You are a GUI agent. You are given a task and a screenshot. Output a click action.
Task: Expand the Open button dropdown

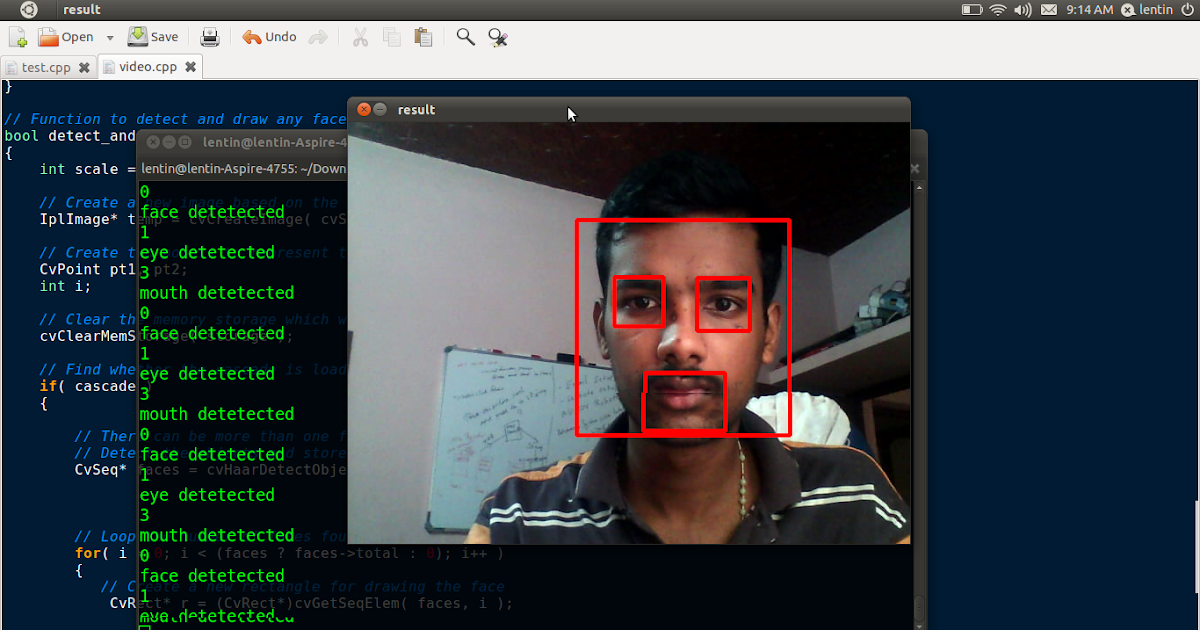(110, 36)
